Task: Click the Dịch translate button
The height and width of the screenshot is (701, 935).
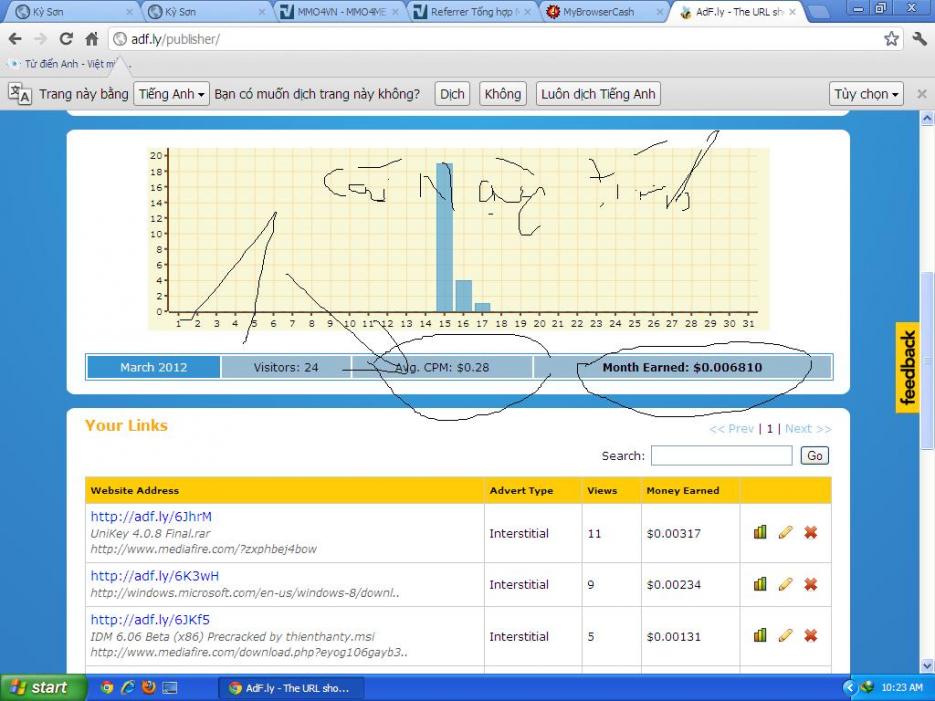Action: click(x=452, y=94)
